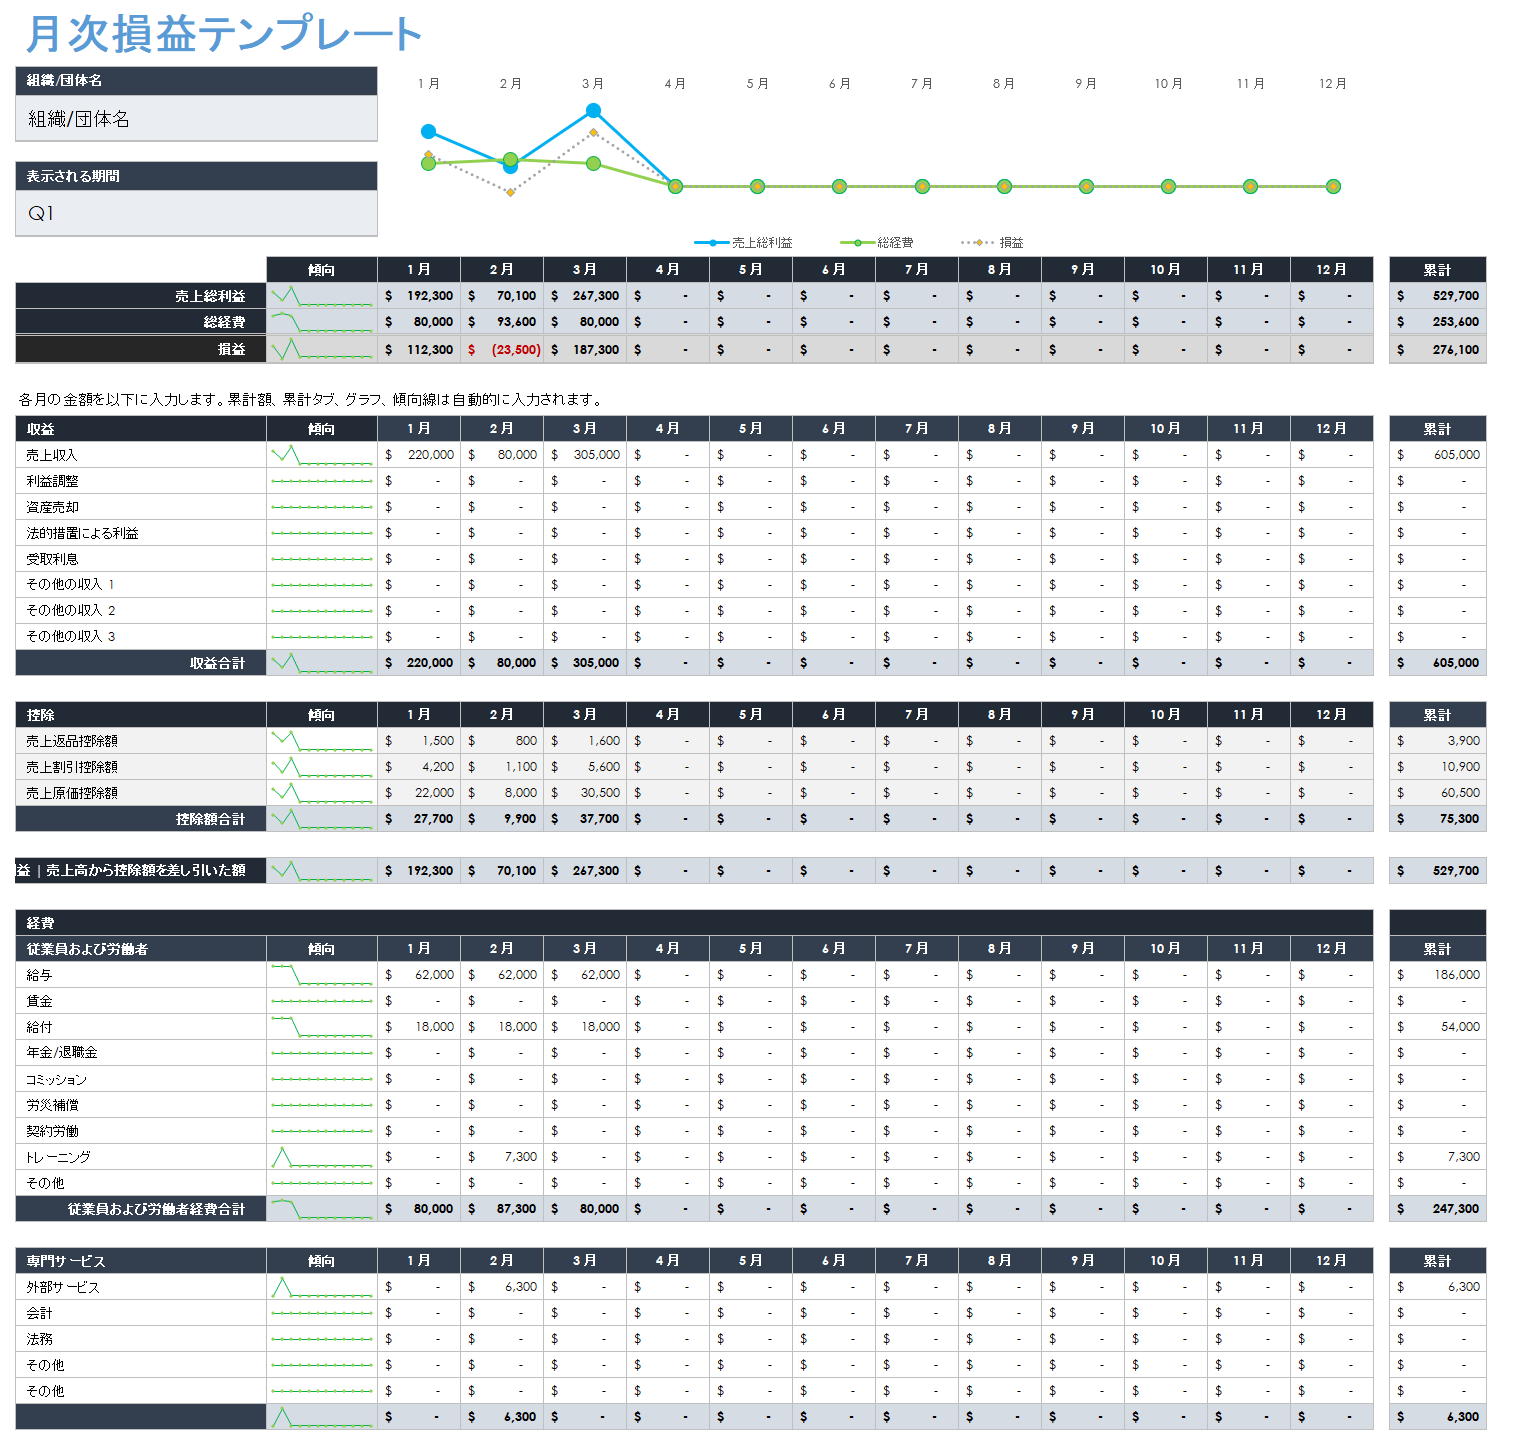Click the sparkline in the トレーニング row
Viewport: 1514px width, 1443px height.
point(321,1157)
